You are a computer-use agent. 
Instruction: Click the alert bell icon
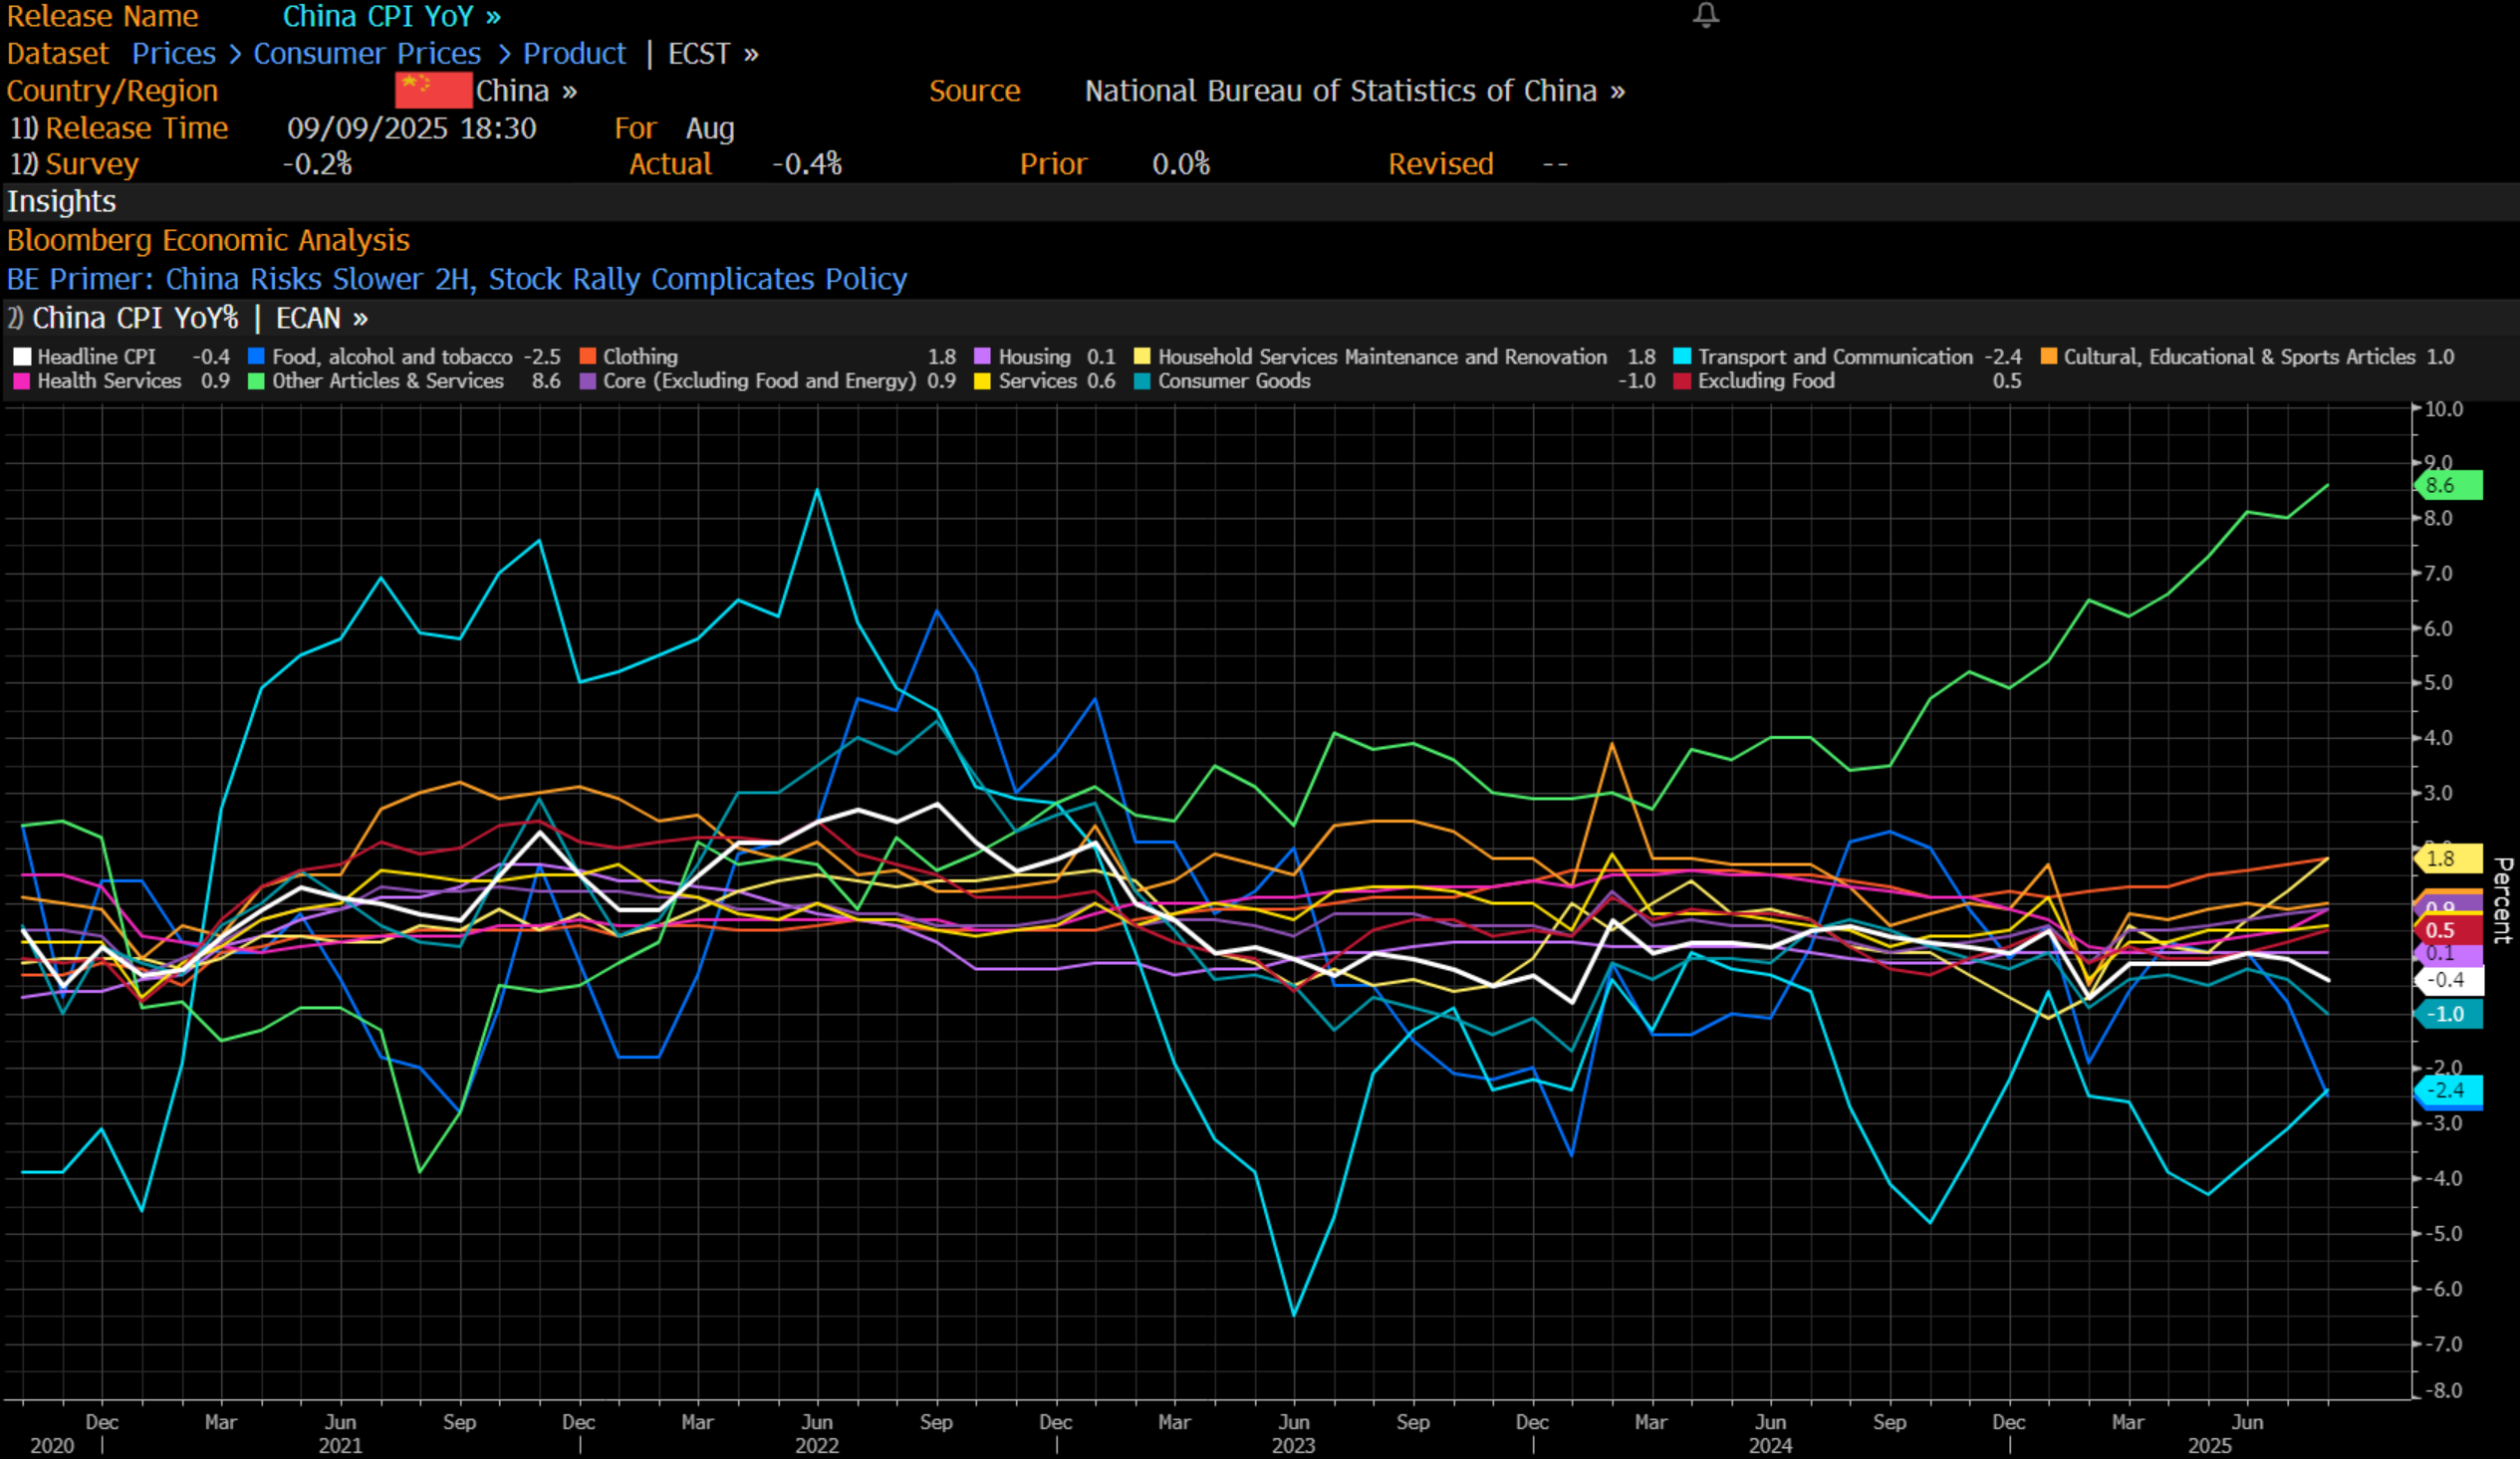(1705, 15)
